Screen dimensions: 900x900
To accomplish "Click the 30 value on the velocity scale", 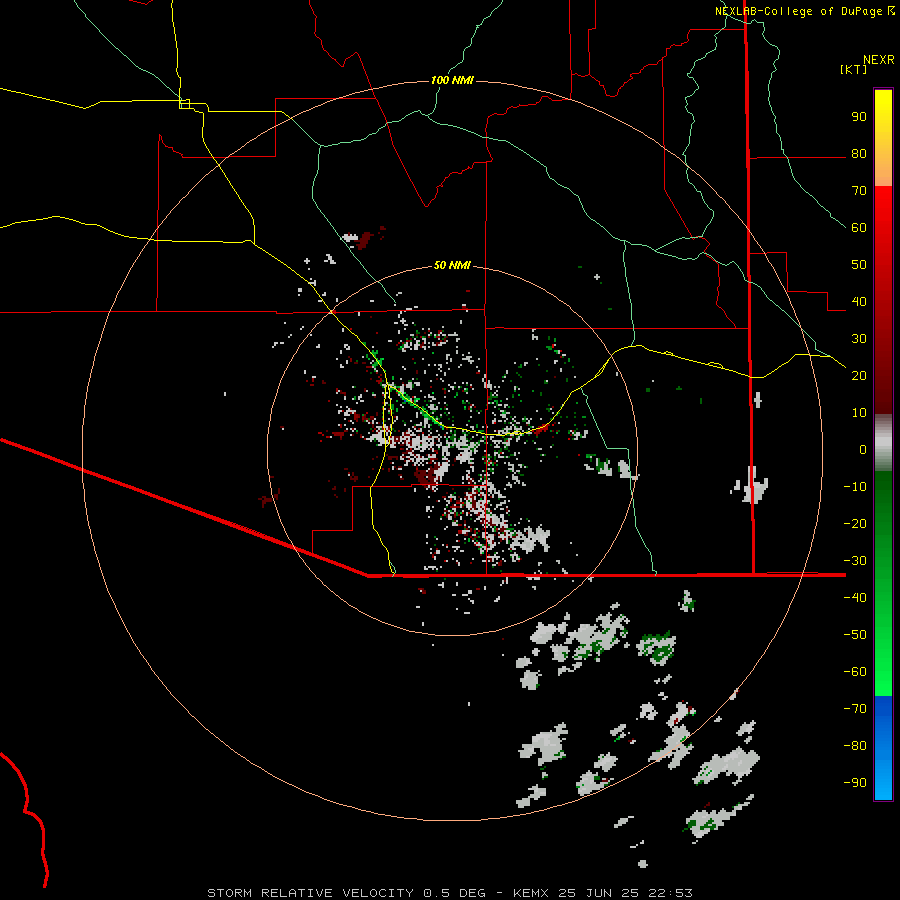I will coord(859,339).
